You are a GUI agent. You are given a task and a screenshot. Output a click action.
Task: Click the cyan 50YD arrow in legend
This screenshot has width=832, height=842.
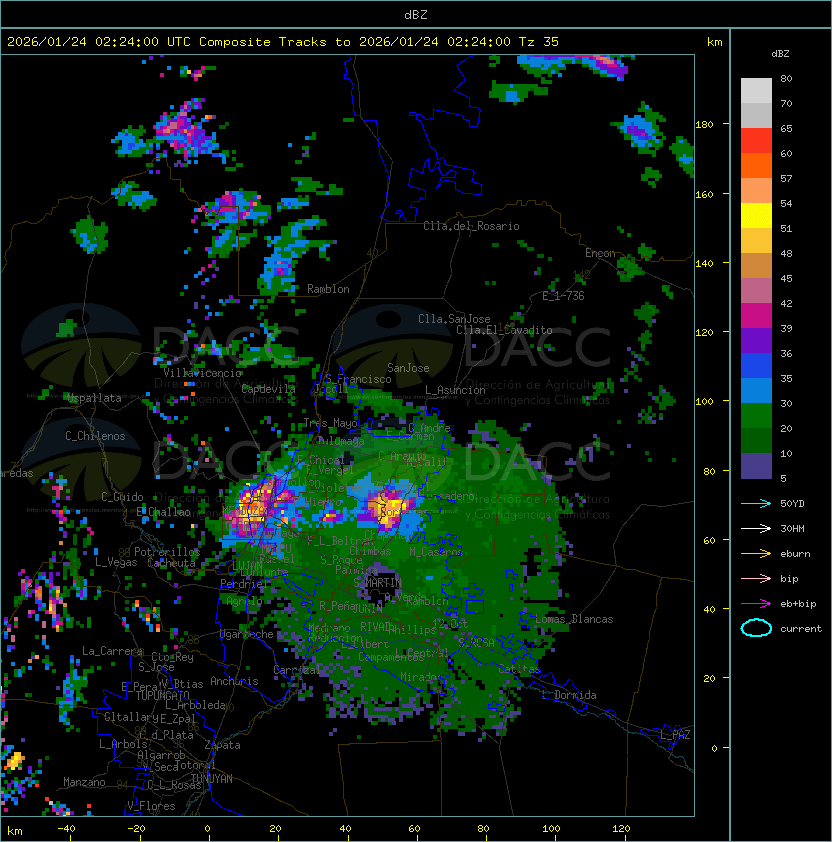point(756,504)
